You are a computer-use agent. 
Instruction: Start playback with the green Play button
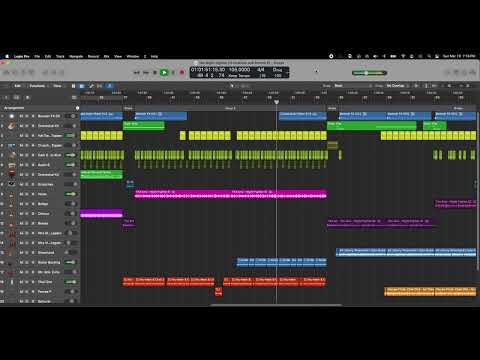pos(164,72)
